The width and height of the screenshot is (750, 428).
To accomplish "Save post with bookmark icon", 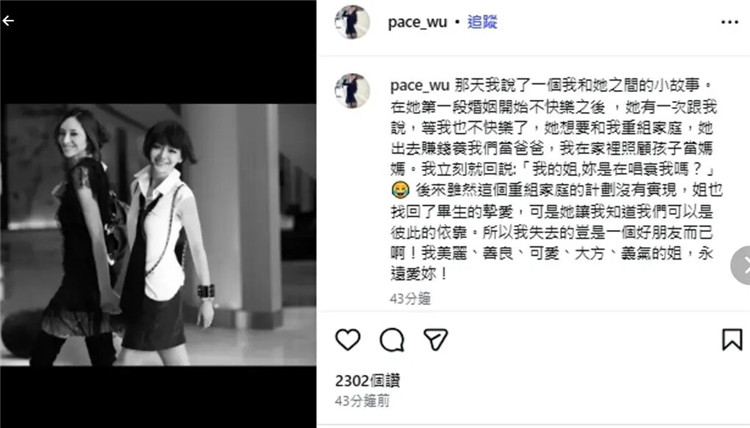I will [732, 340].
